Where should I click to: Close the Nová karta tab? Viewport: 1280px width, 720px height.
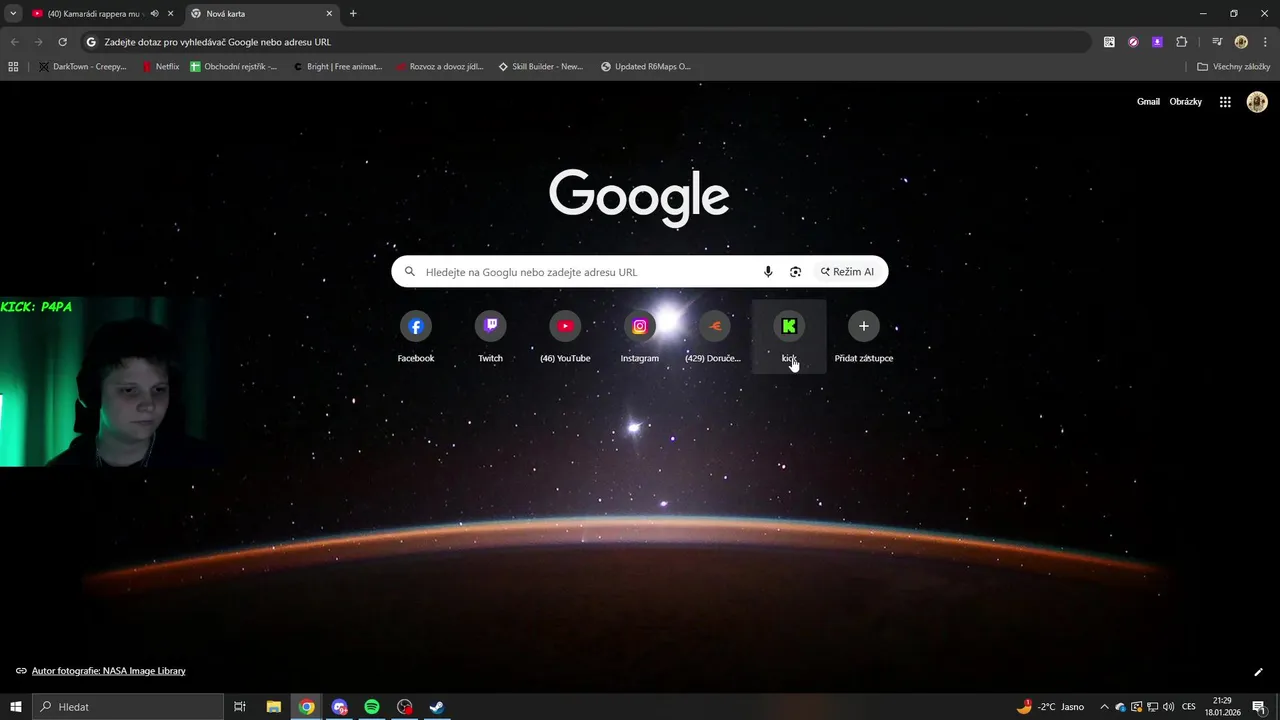pyautogui.click(x=329, y=14)
